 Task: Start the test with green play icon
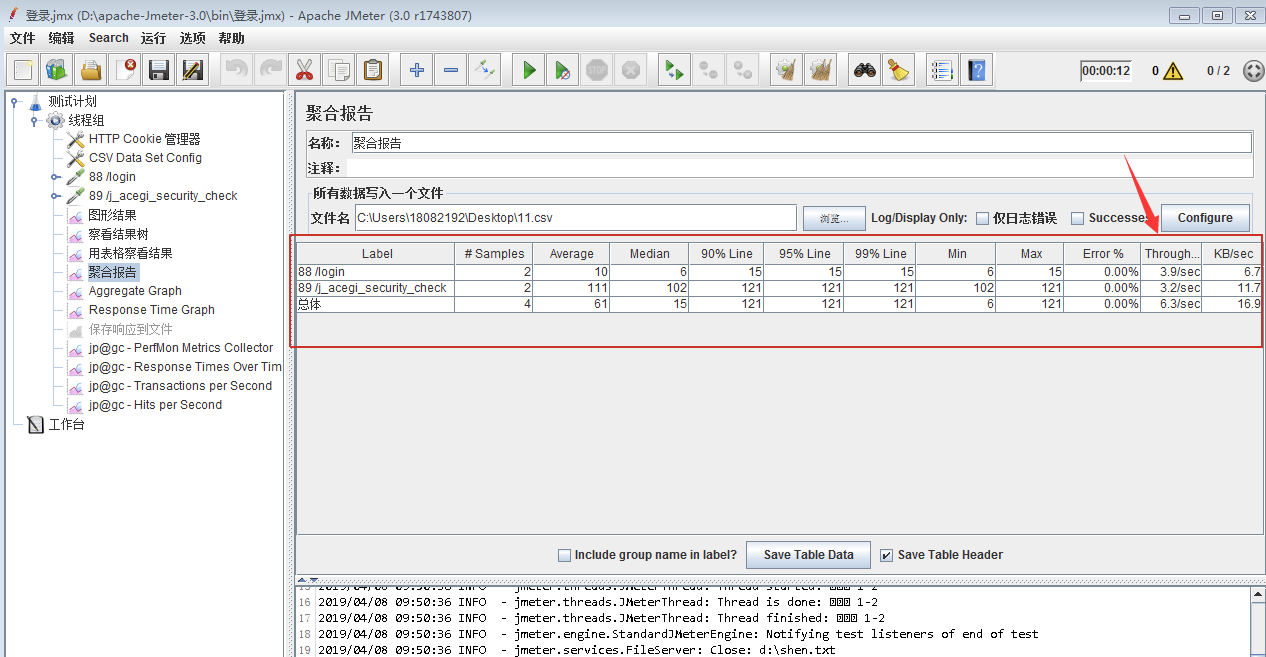tap(529, 70)
